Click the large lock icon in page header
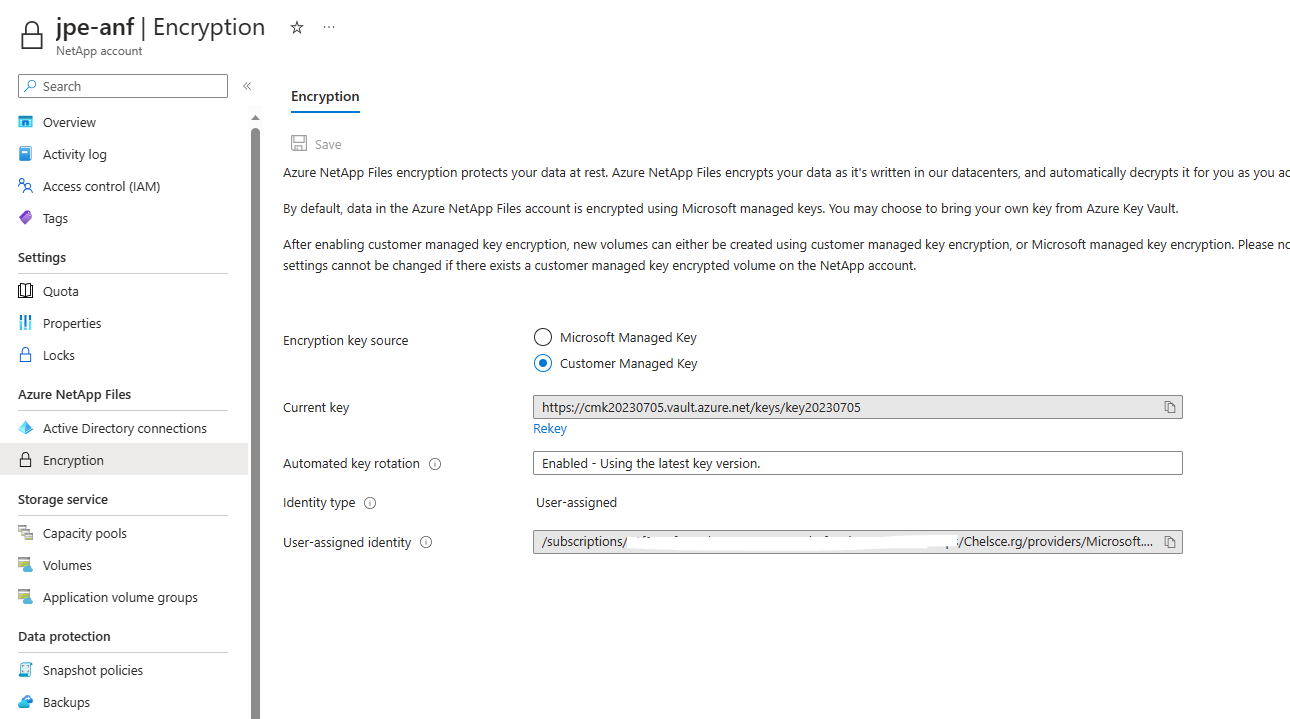The height and width of the screenshot is (719, 1290). pos(32,35)
